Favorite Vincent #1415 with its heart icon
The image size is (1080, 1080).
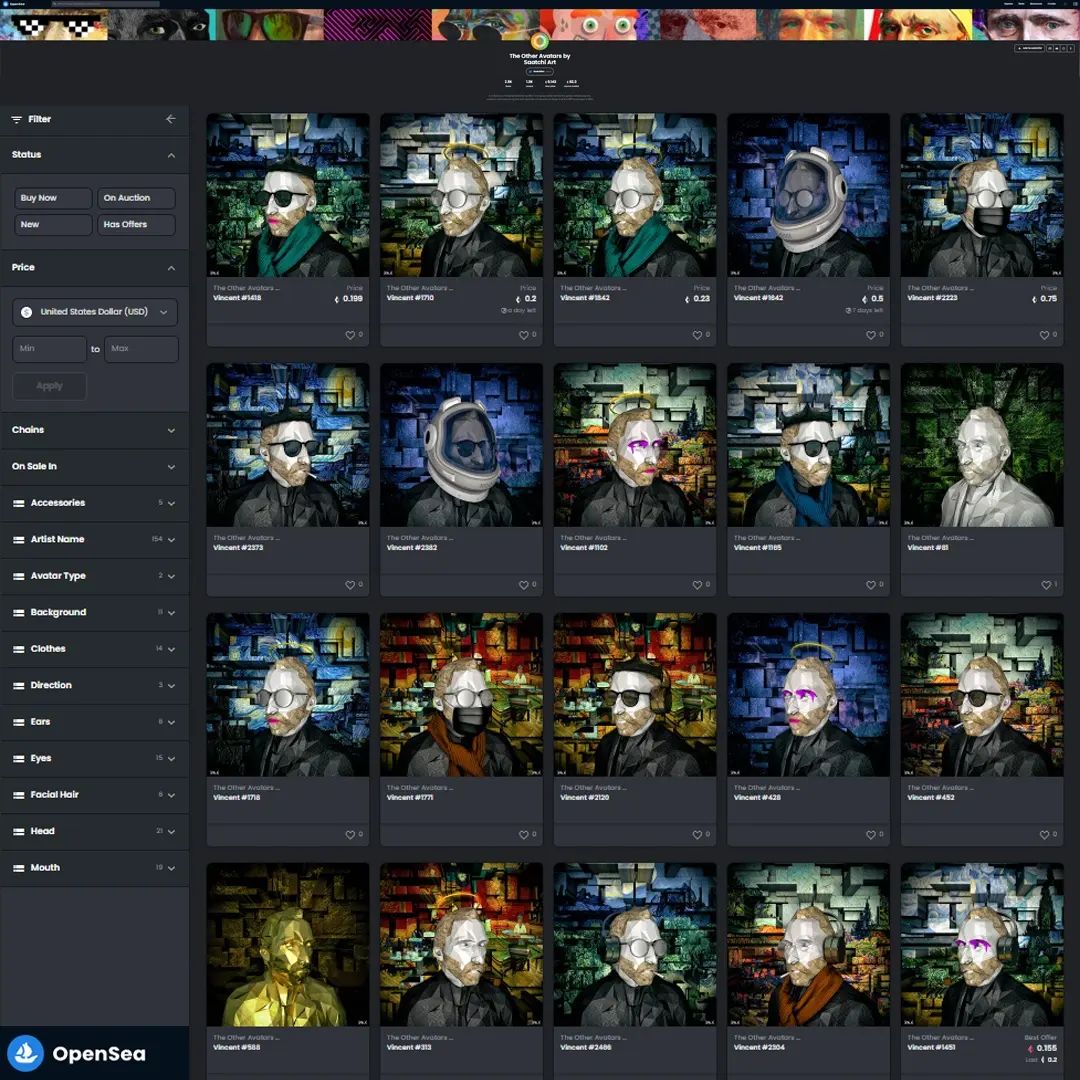350,335
